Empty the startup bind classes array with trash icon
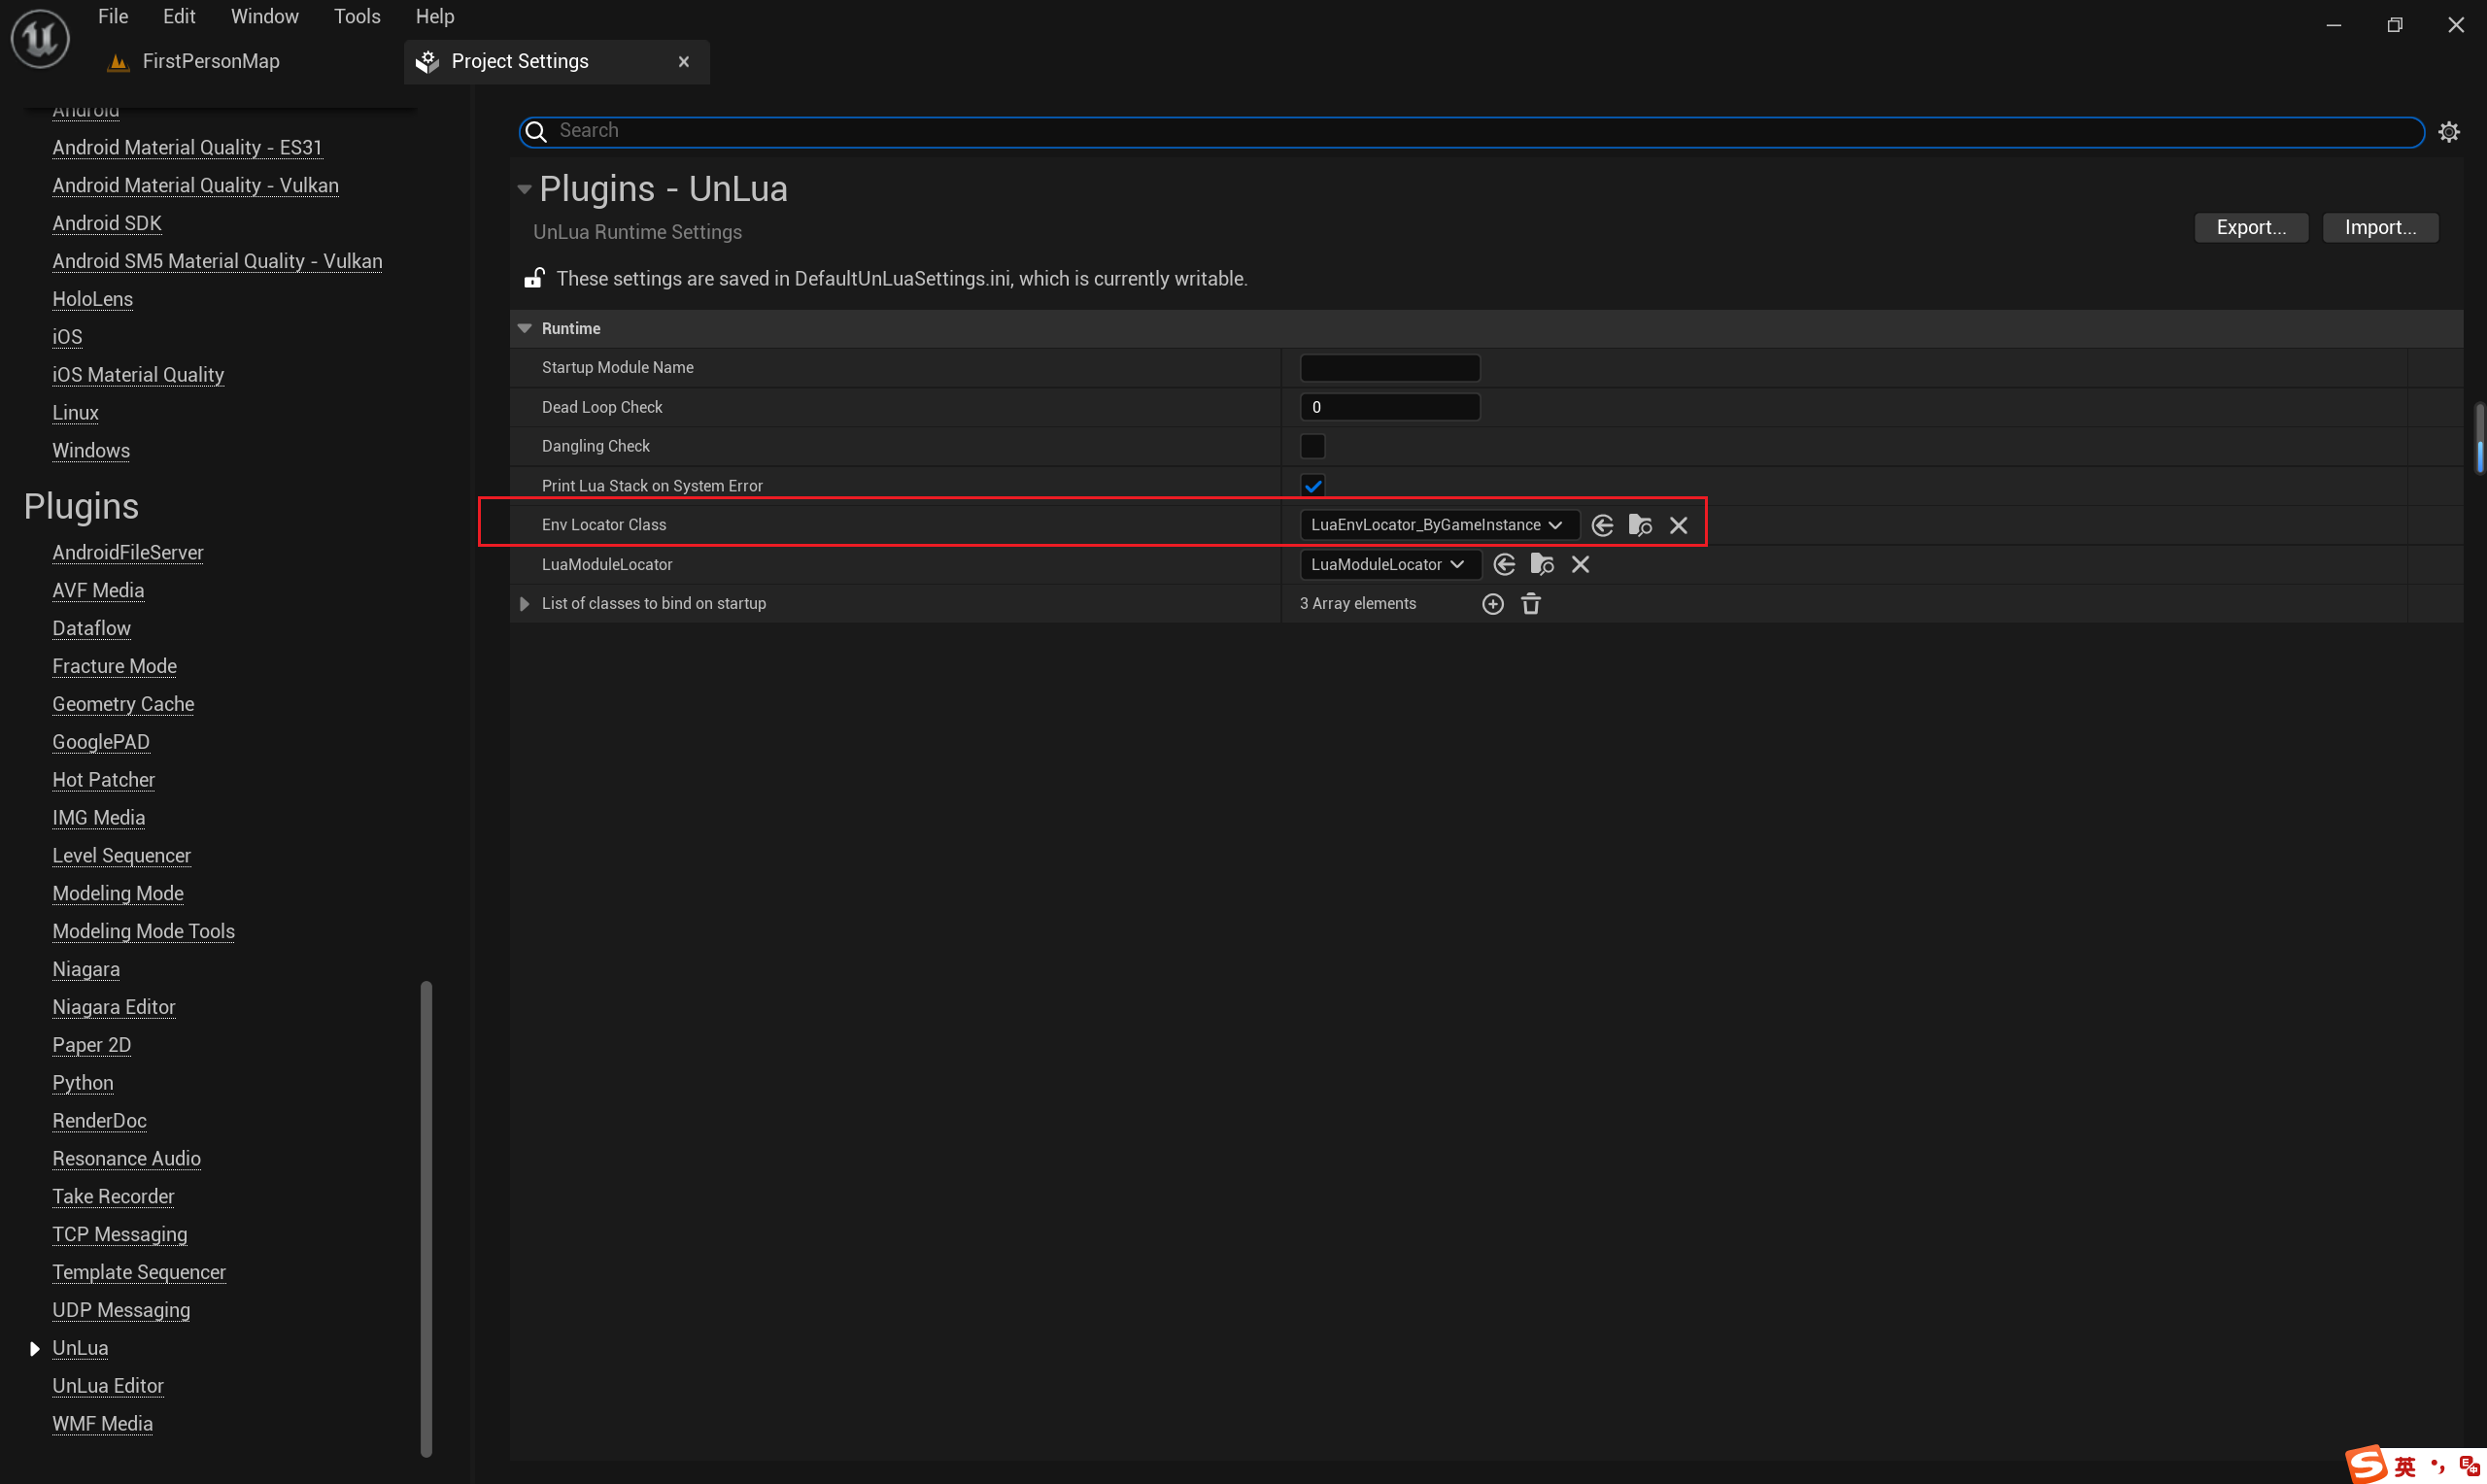This screenshot has width=2487, height=1484. tap(1531, 603)
